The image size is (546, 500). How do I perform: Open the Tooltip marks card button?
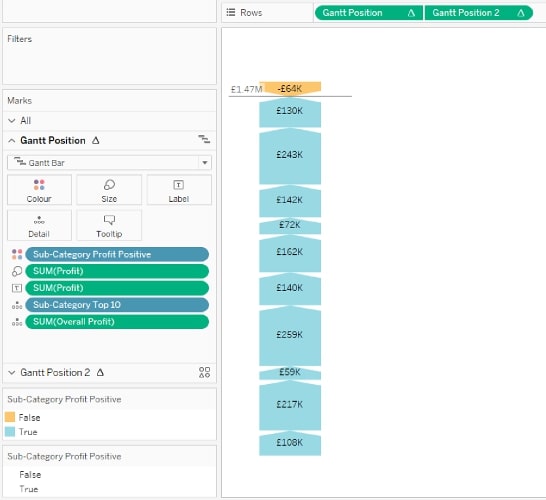pos(109,225)
